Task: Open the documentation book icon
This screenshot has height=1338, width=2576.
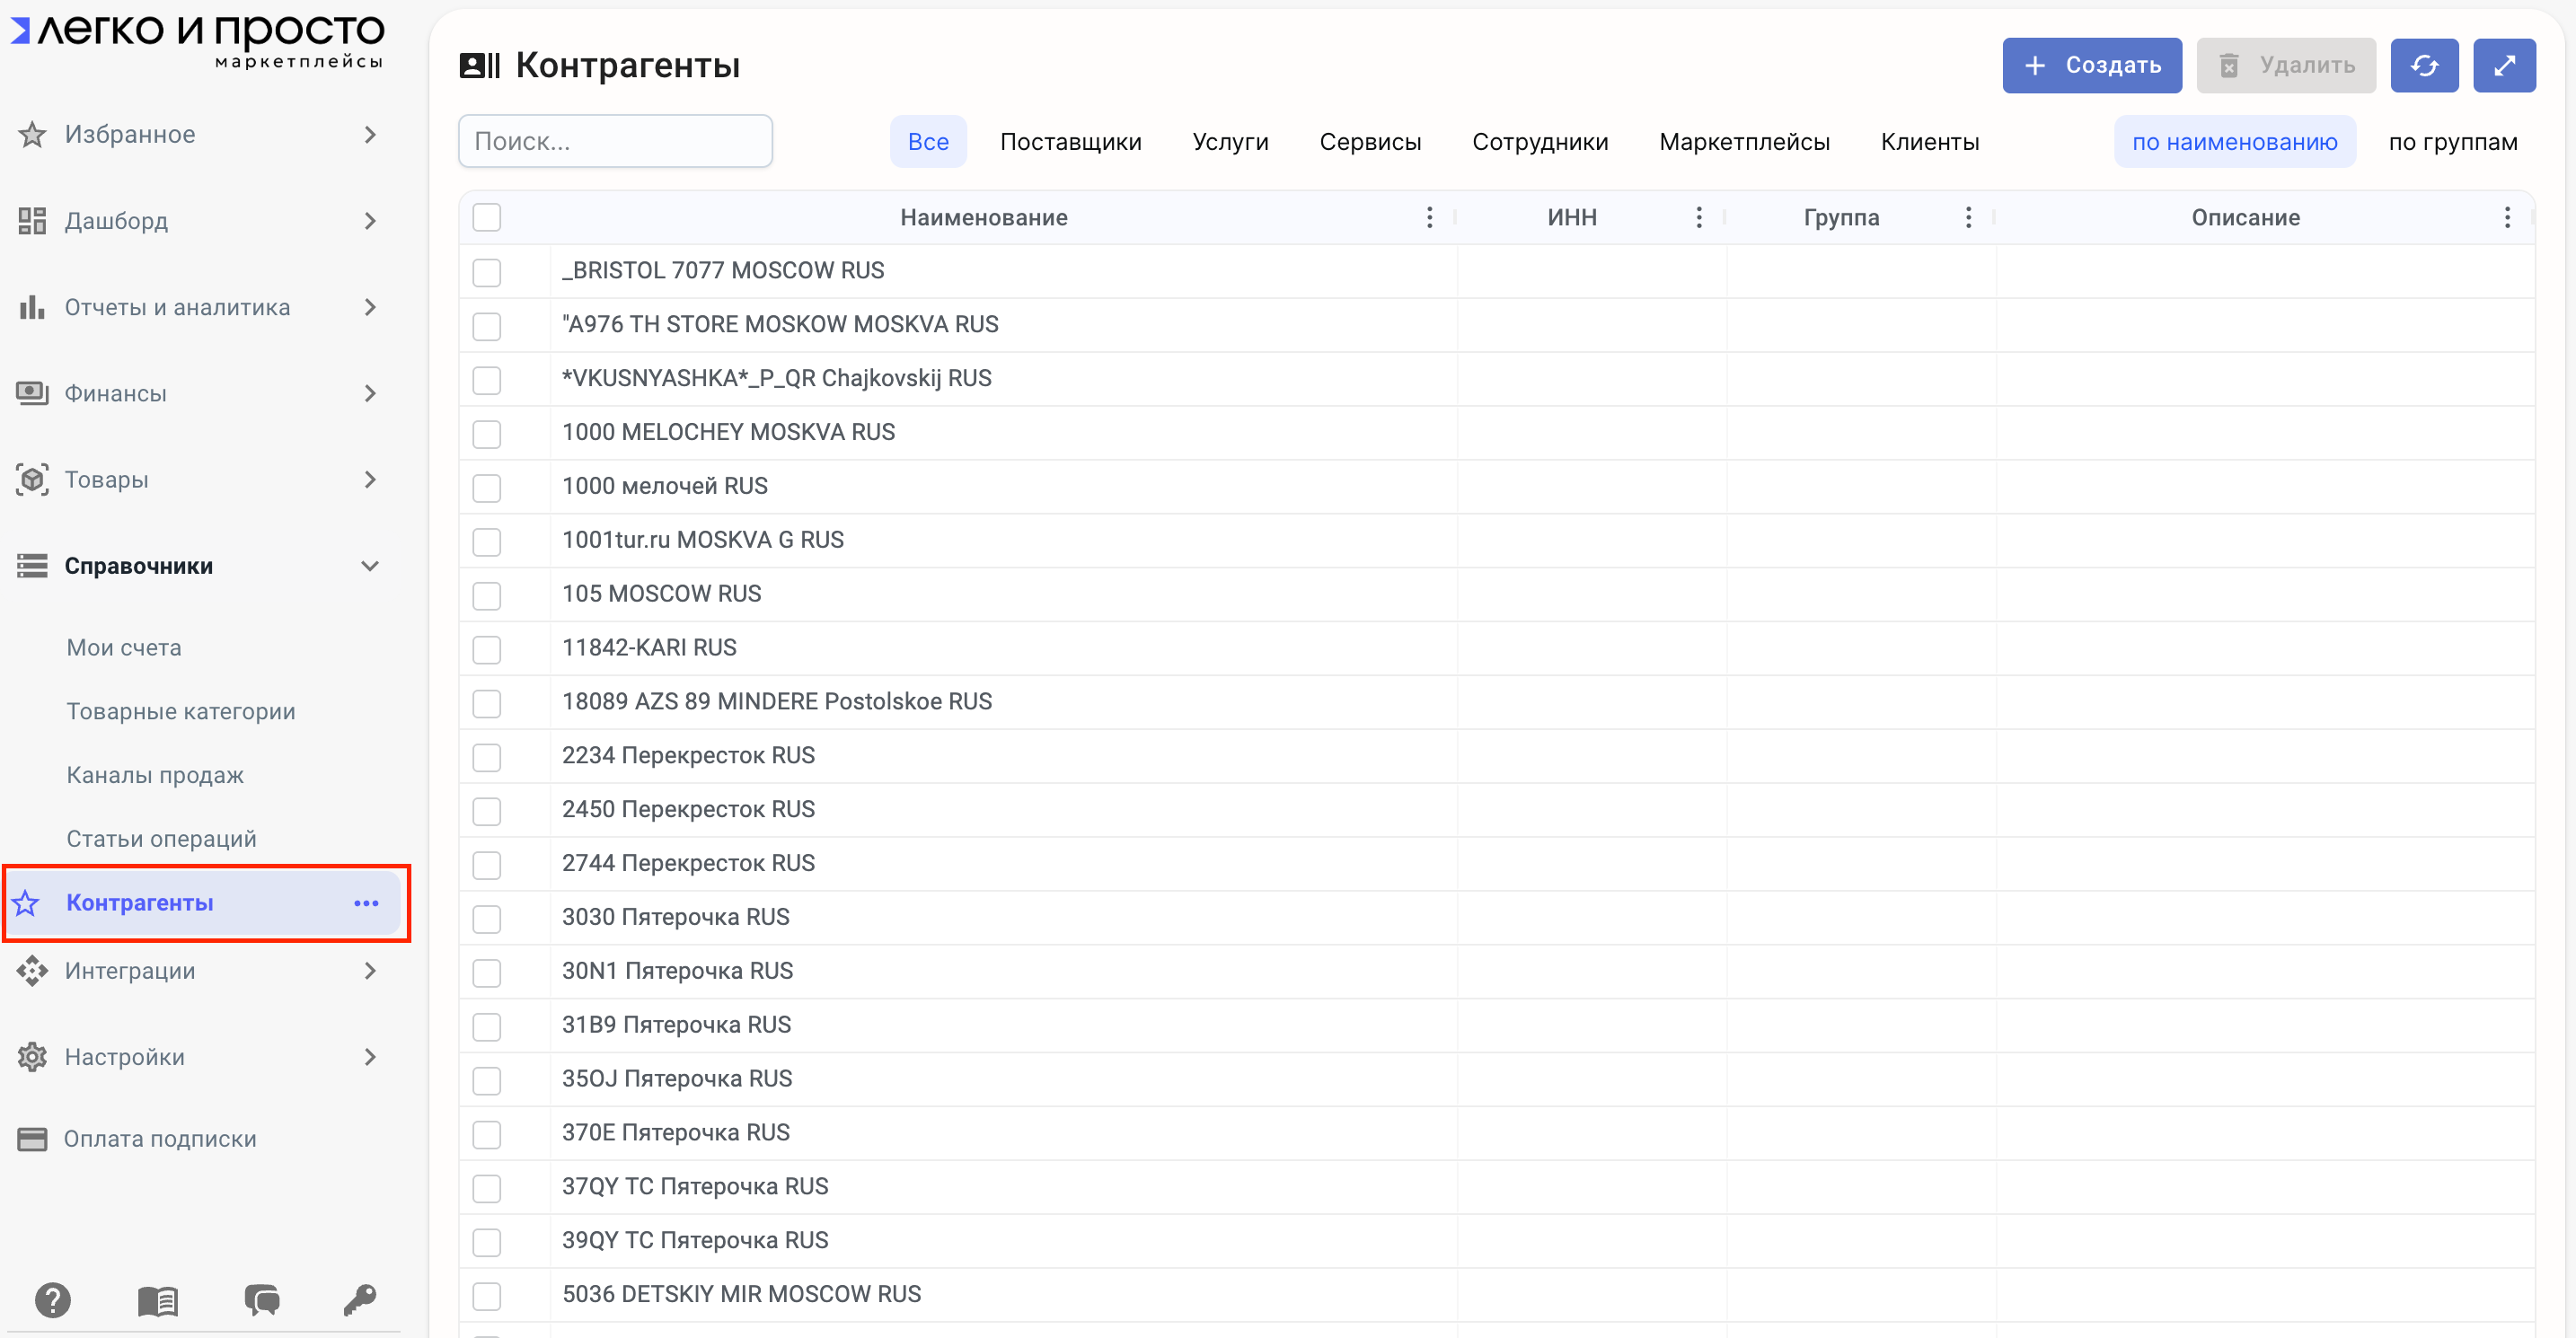Action: [157, 1299]
